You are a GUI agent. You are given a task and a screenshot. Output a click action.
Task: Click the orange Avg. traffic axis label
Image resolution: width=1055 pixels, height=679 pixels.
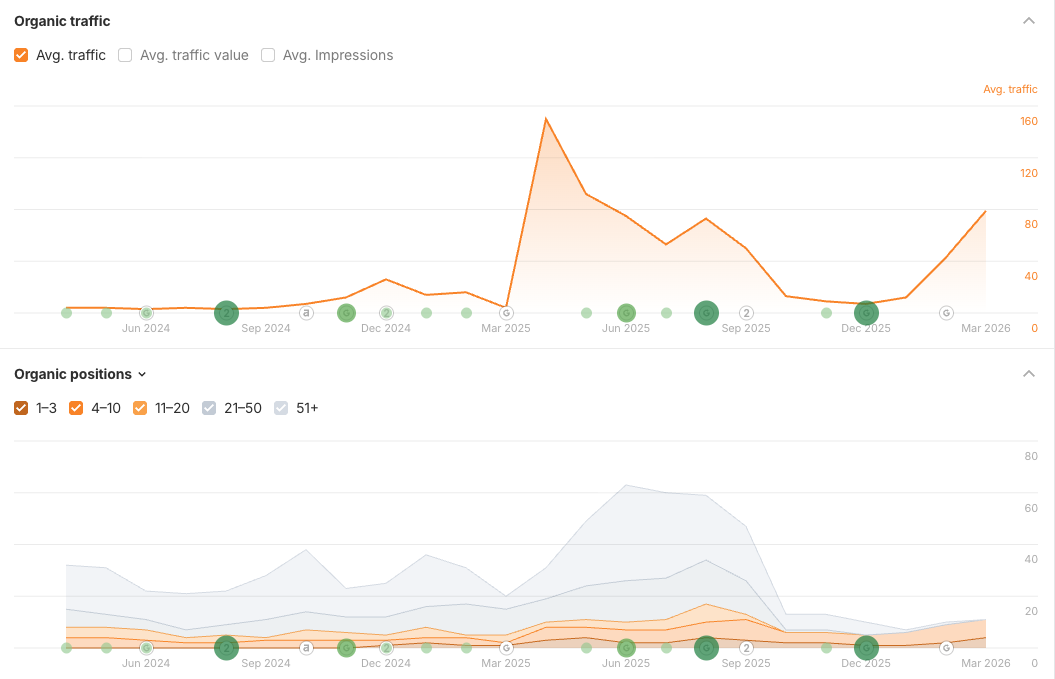point(1010,89)
